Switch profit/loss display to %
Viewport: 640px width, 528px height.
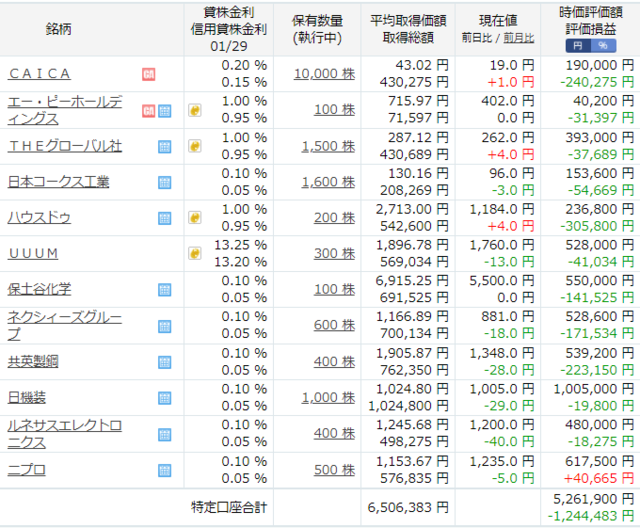tap(603, 46)
